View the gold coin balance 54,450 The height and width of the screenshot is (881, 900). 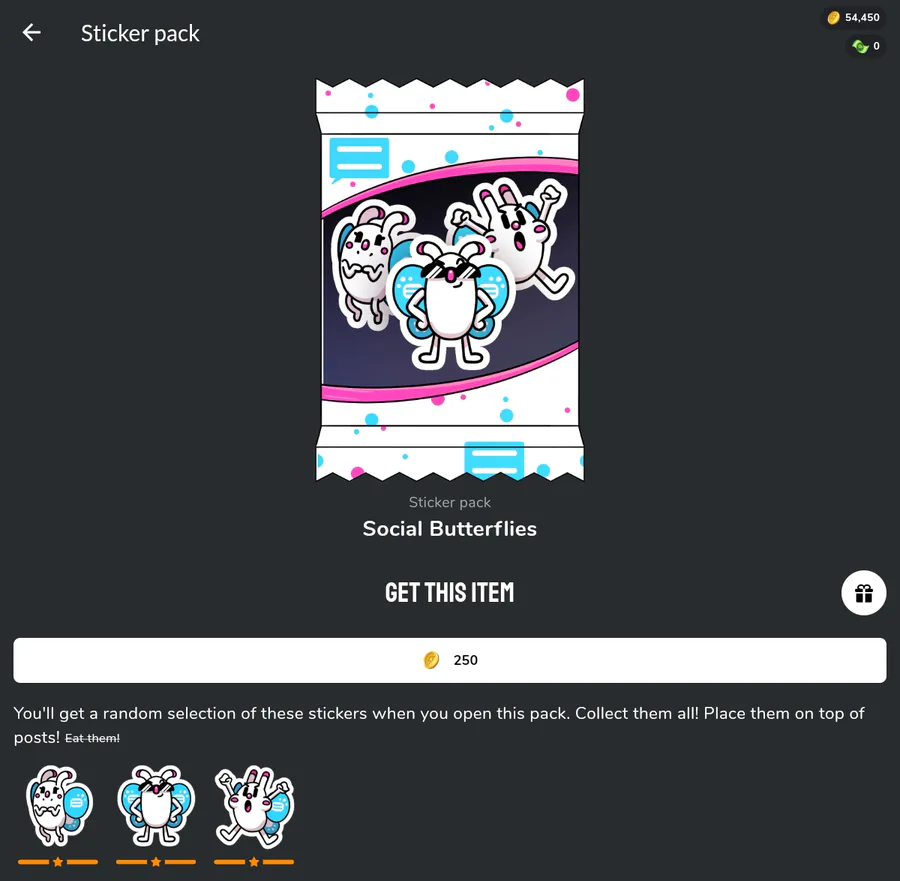click(x=854, y=18)
